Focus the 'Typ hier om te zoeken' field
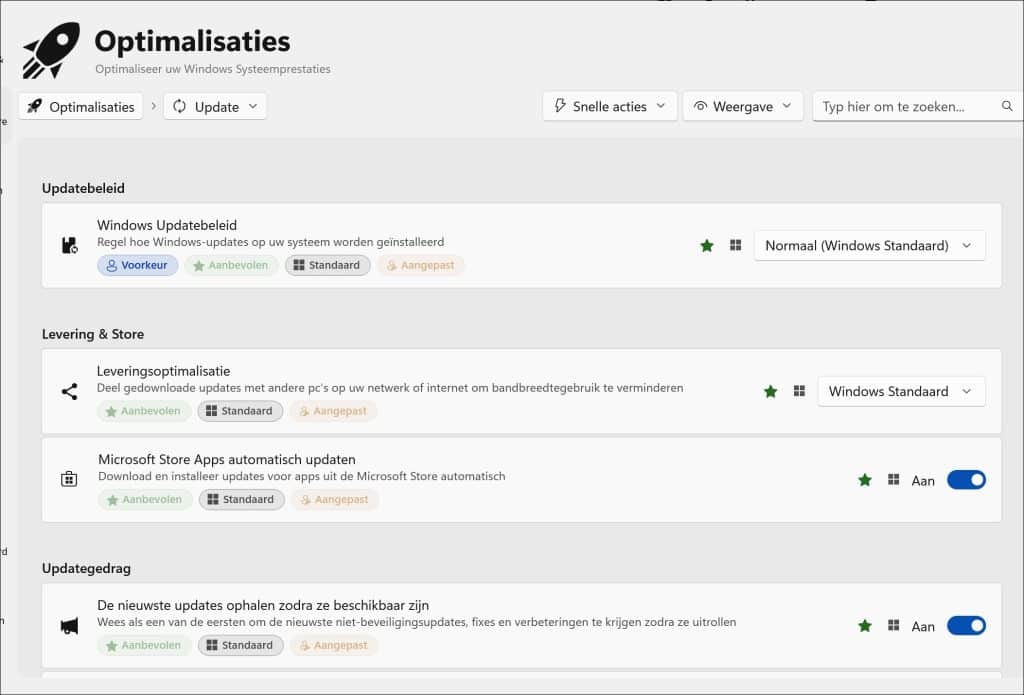Screen dimensions: 1024x695 pyautogui.click(x=918, y=106)
